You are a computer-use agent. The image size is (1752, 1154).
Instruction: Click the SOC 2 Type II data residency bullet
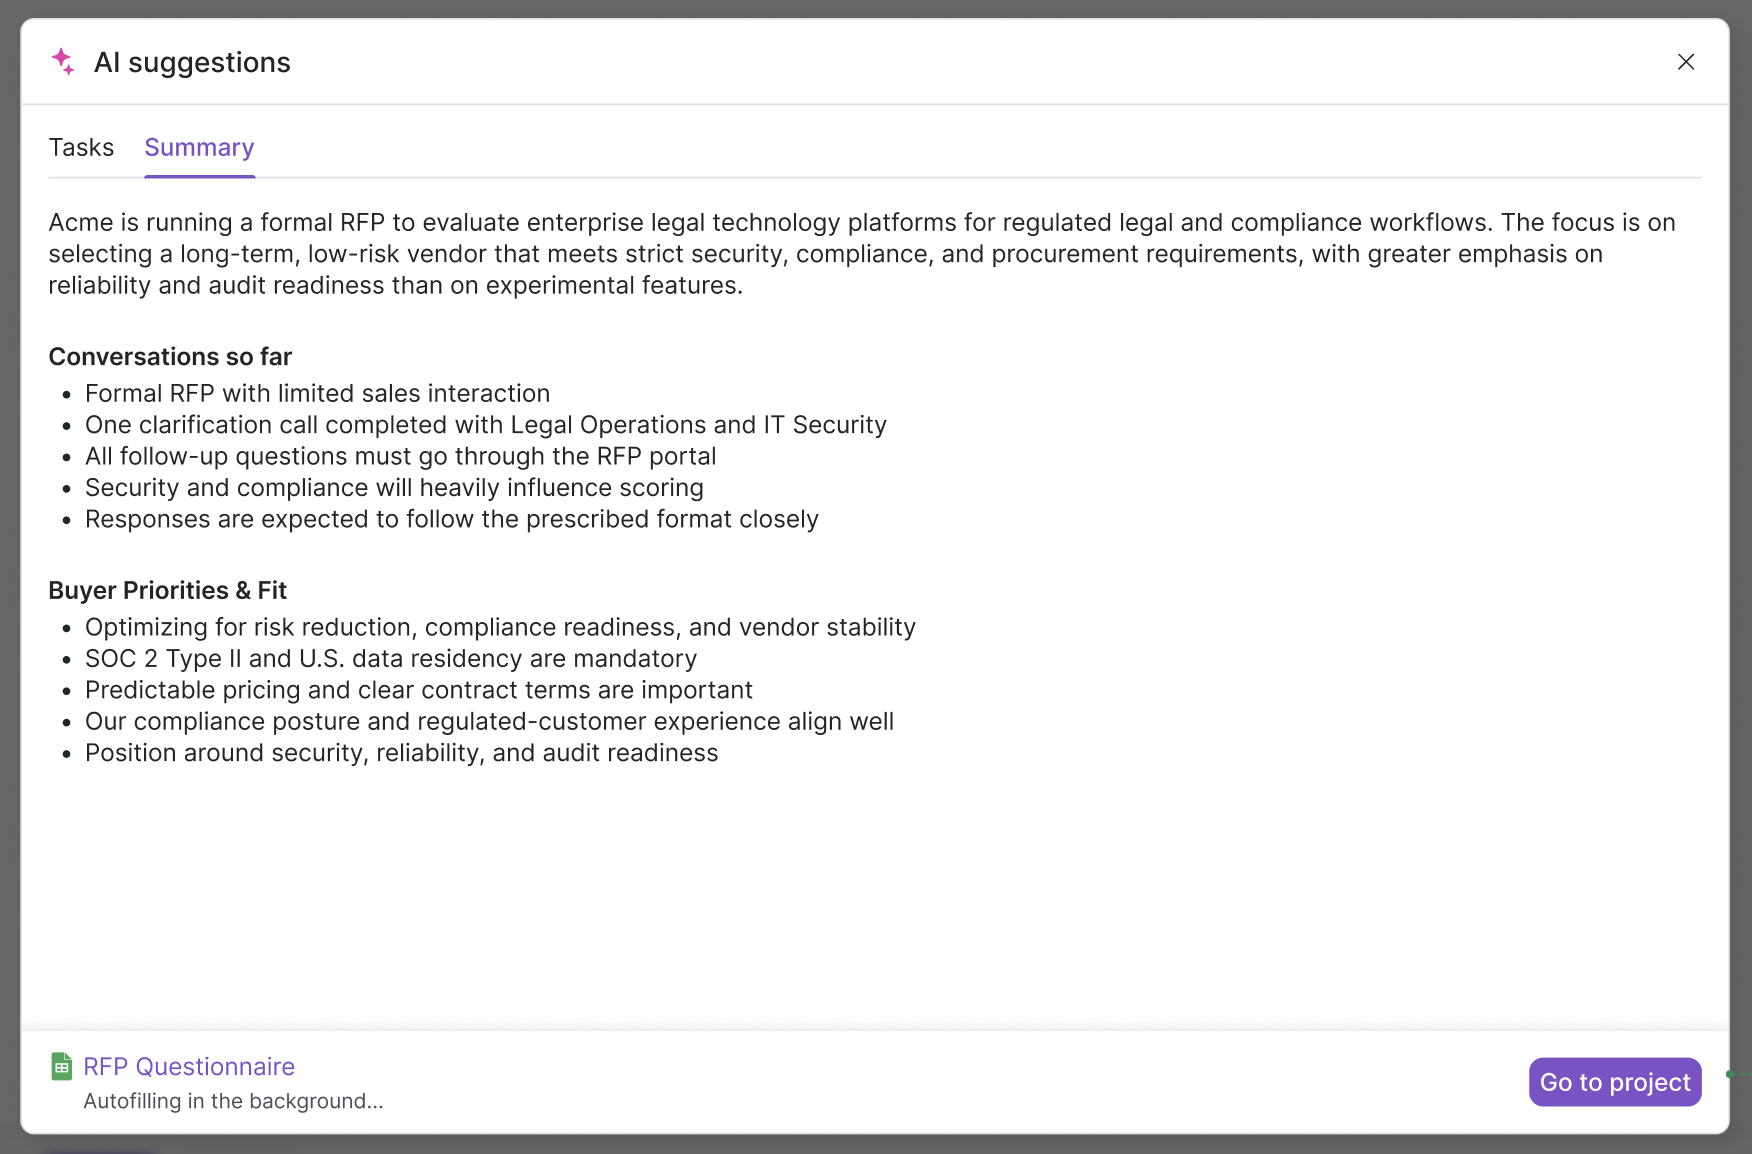pyautogui.click(x=390, y=659)
